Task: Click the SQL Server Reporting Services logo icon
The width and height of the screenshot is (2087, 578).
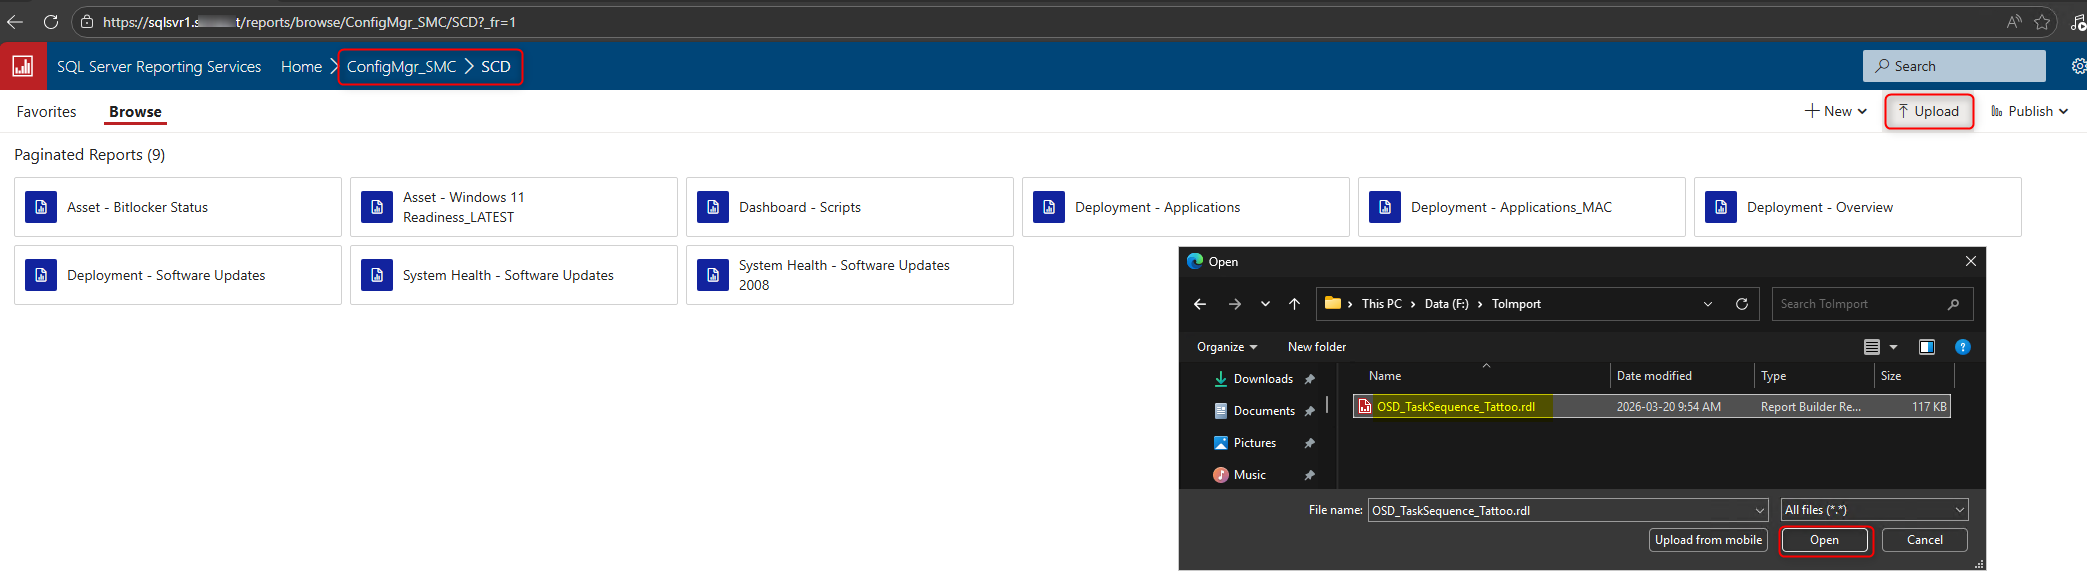Action: pos(22,66)
